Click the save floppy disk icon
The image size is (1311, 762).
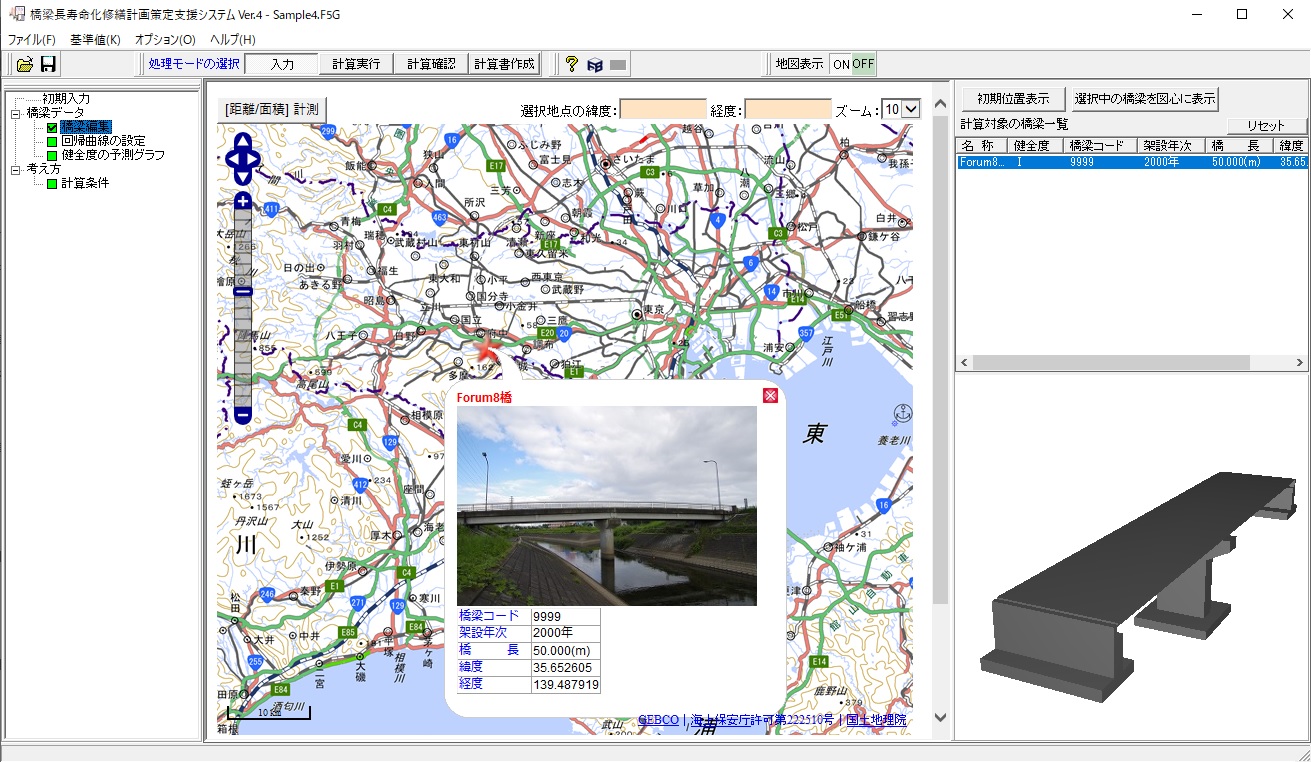coord(48,64)
